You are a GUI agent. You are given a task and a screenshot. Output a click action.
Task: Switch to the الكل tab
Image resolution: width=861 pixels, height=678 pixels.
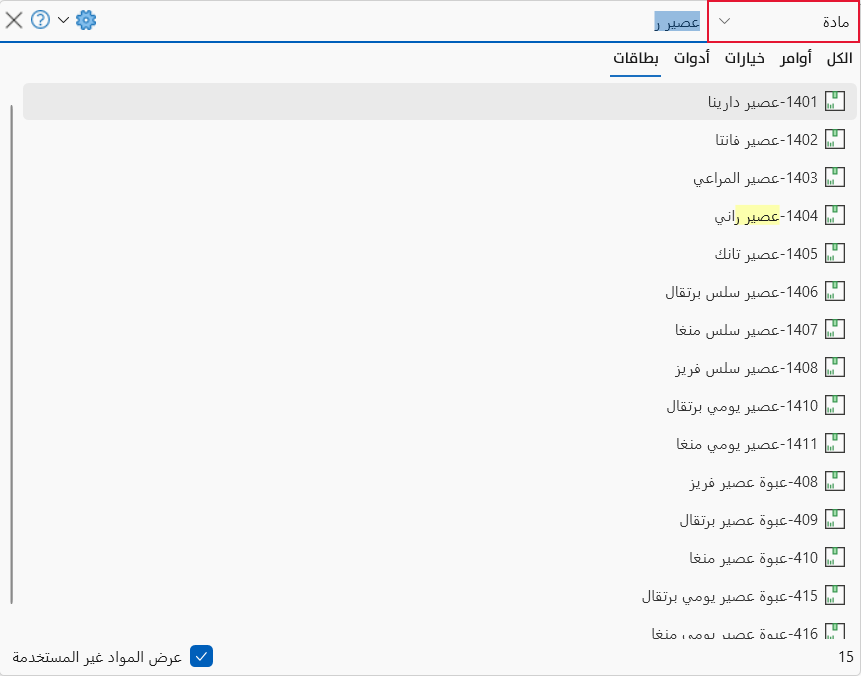(x=839, y=59)
